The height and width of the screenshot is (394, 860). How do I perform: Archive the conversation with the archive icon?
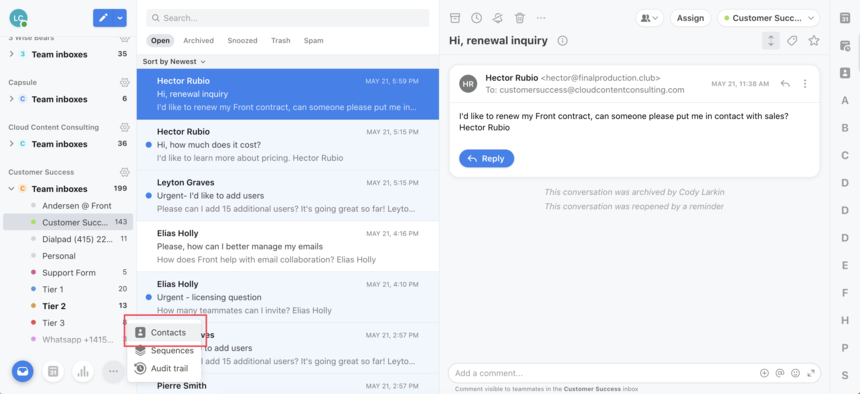[455, 18]
